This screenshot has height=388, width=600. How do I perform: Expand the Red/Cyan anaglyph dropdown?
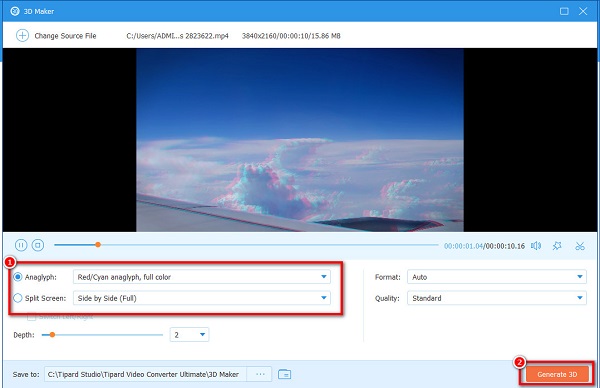pos(202,277)
